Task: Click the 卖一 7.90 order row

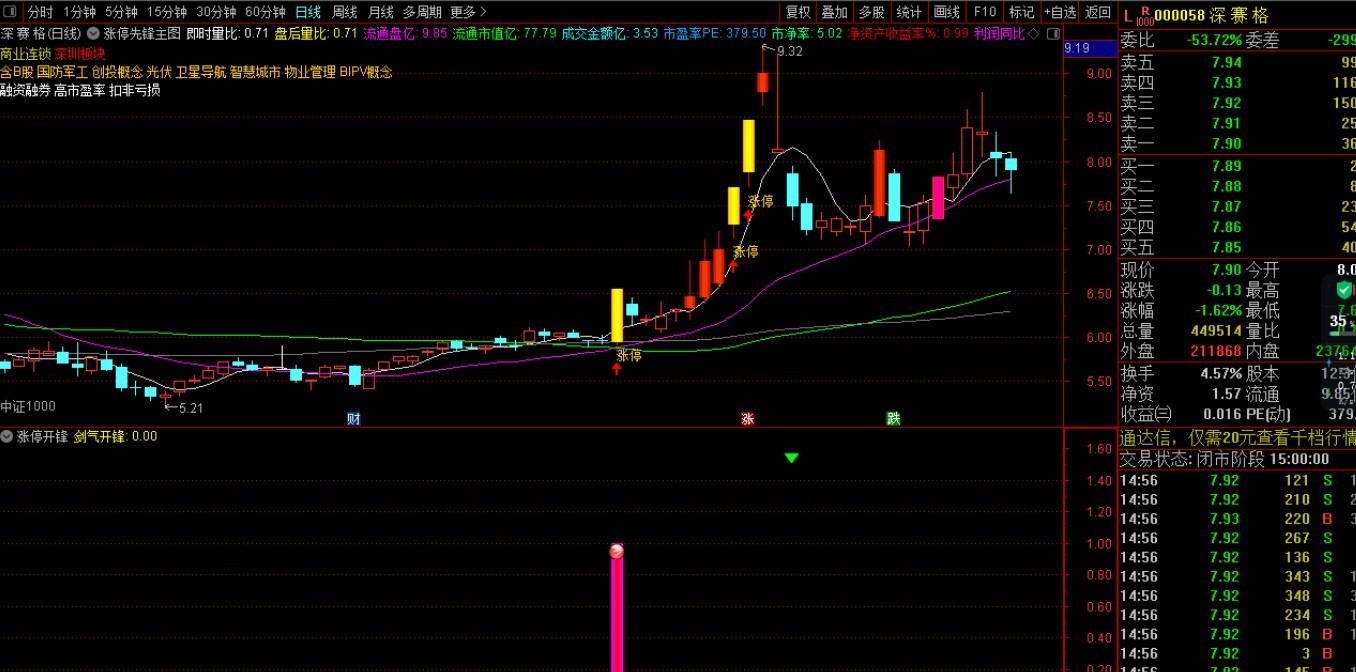Action: click(1237, 144)
